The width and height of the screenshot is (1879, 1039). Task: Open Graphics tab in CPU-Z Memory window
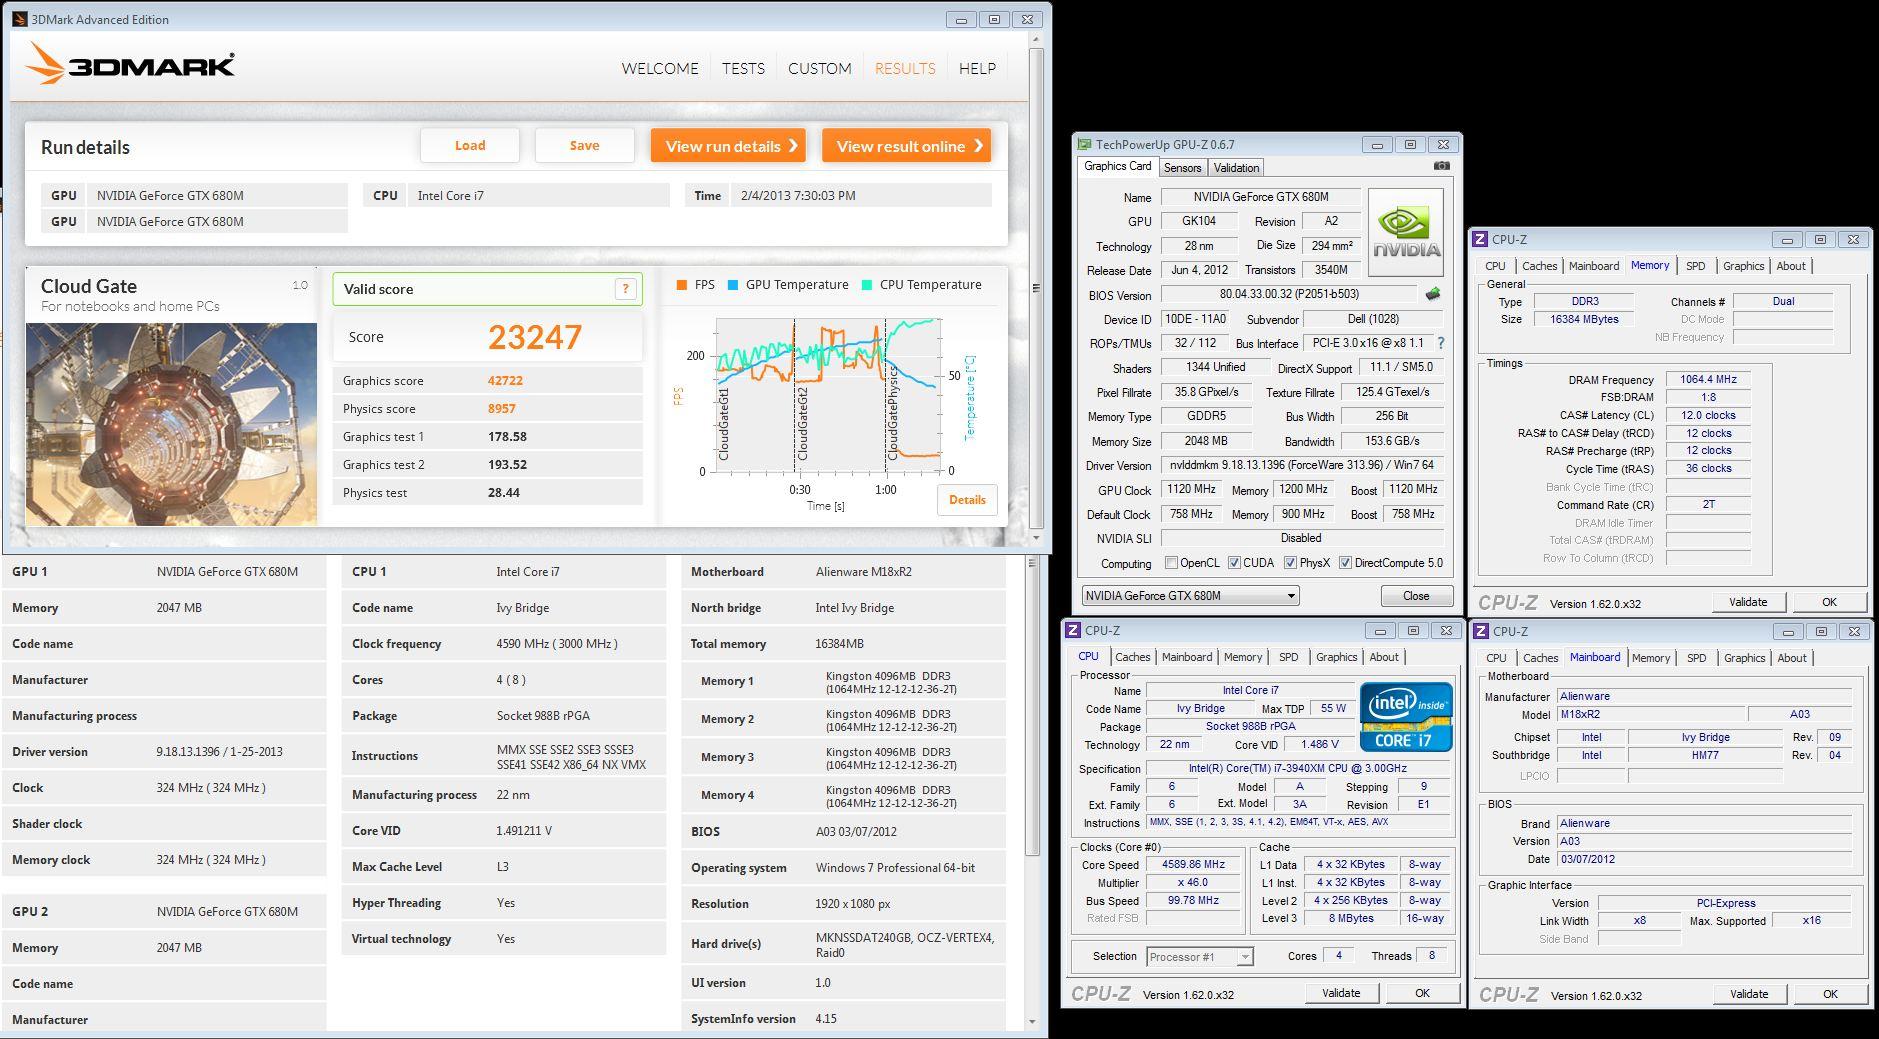(1743, 266)
